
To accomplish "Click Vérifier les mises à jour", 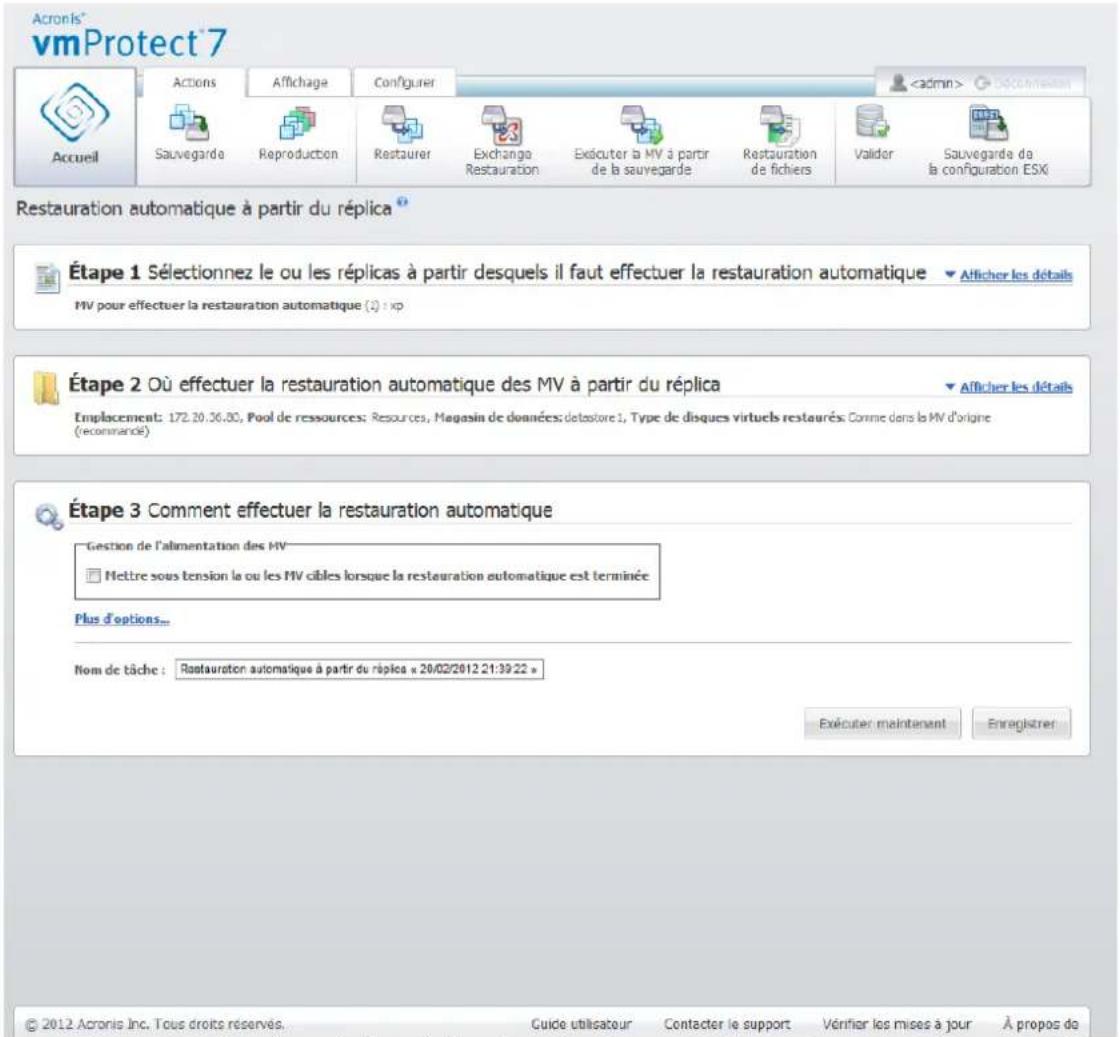I will click(x=896, y=1024).
